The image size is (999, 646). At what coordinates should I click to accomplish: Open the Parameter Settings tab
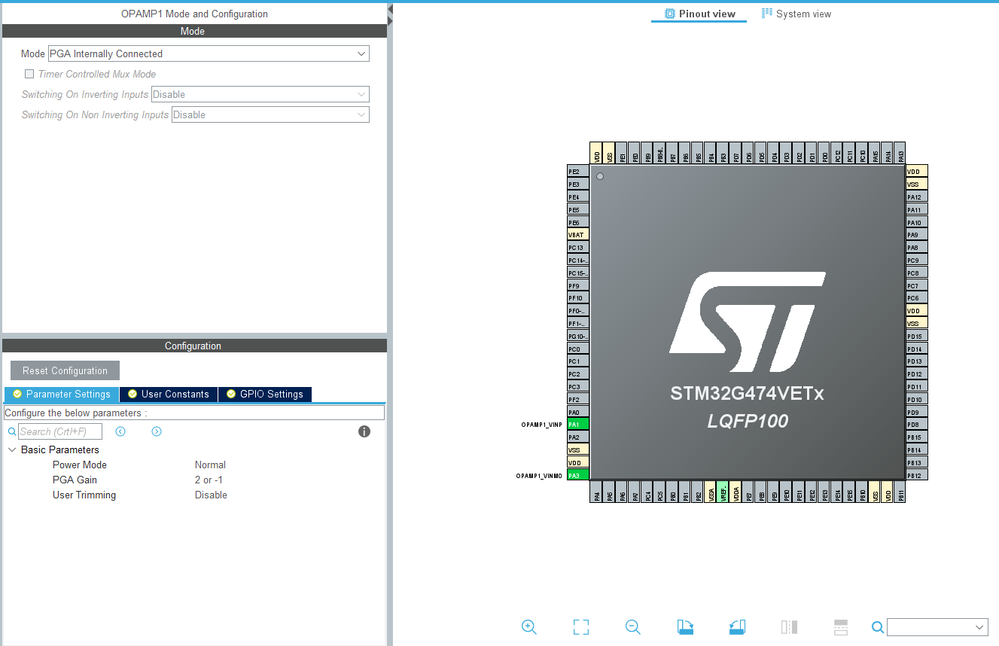point(62,394)
